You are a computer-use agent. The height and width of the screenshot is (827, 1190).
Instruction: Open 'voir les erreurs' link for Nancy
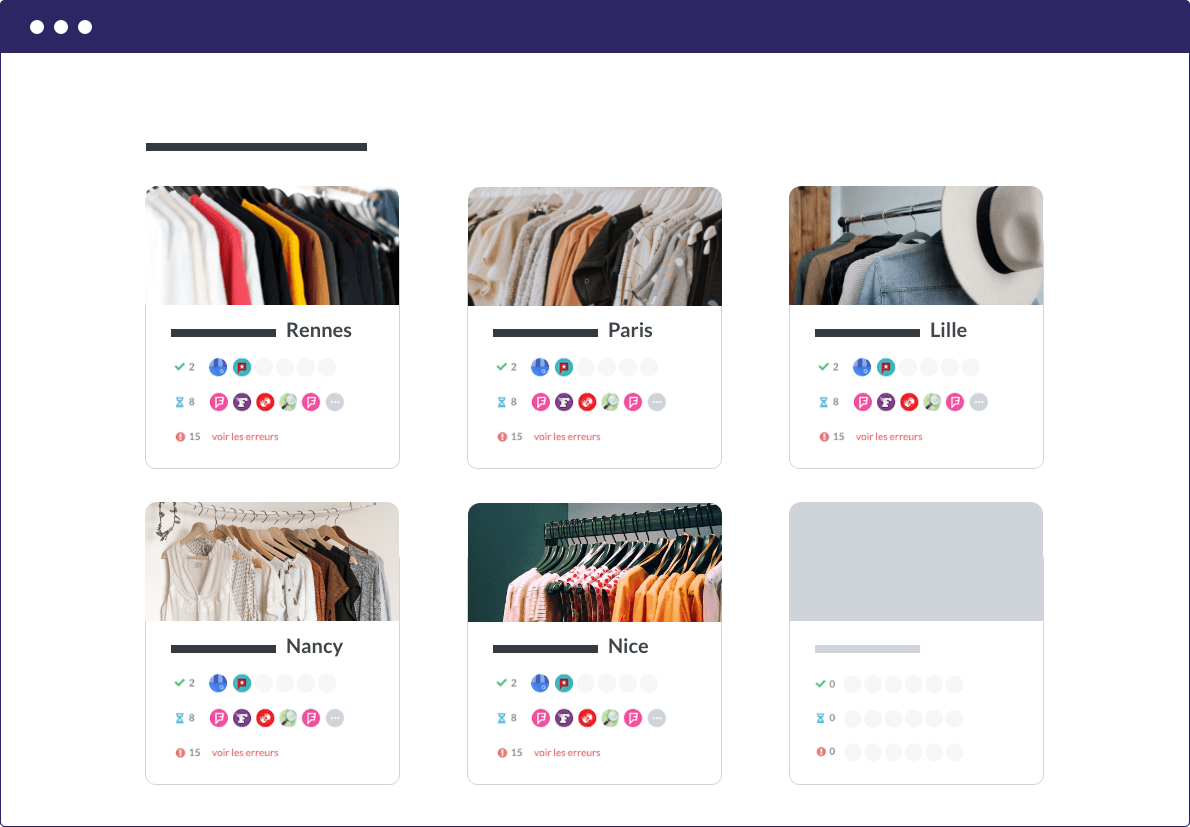(245, 753)
